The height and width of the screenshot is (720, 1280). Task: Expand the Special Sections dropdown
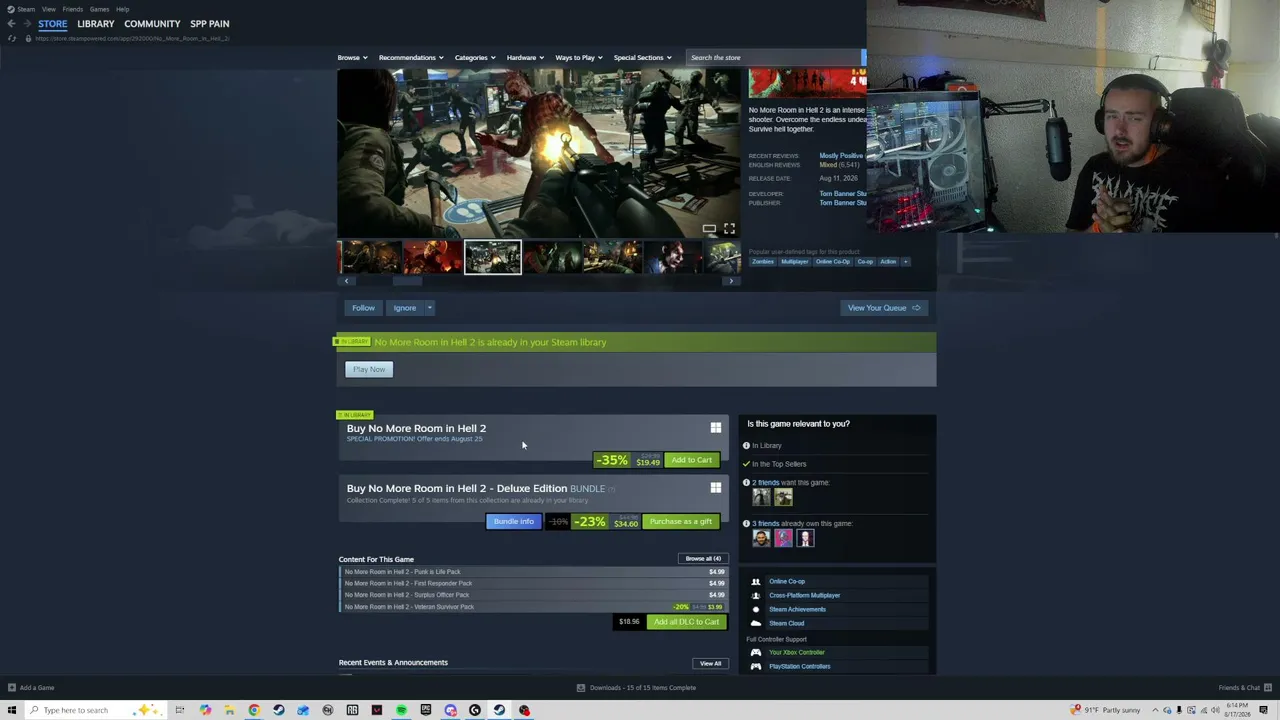click(x=643, y=58)
